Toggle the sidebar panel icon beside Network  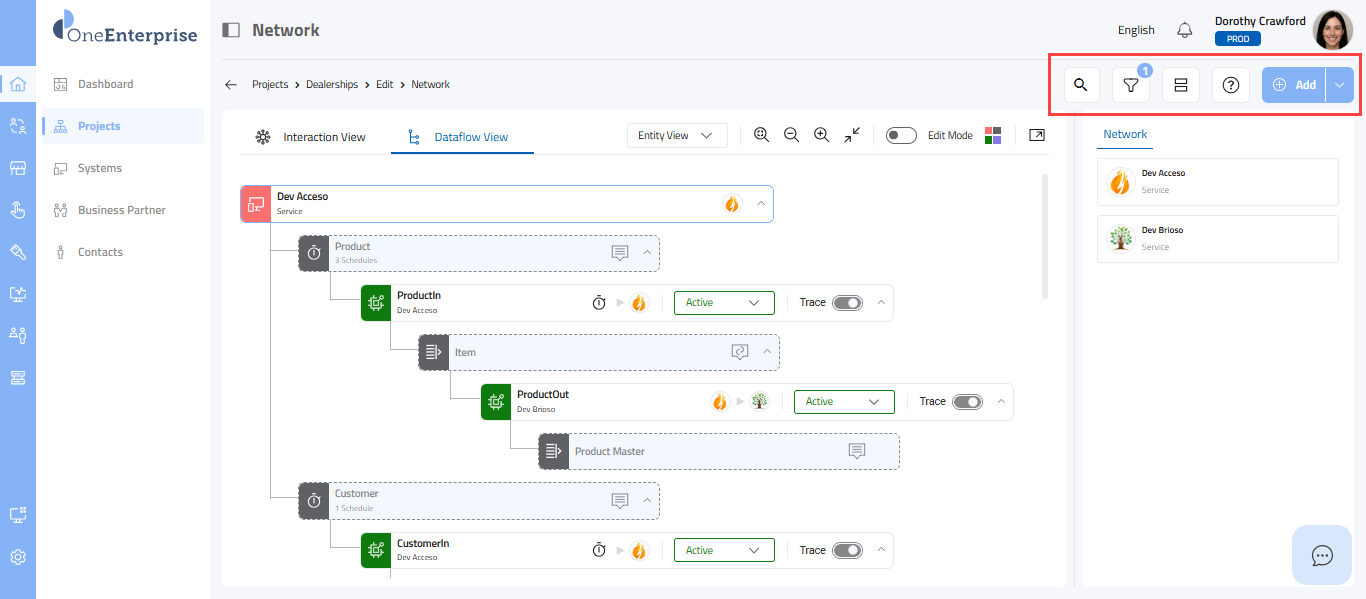[231, 30]
